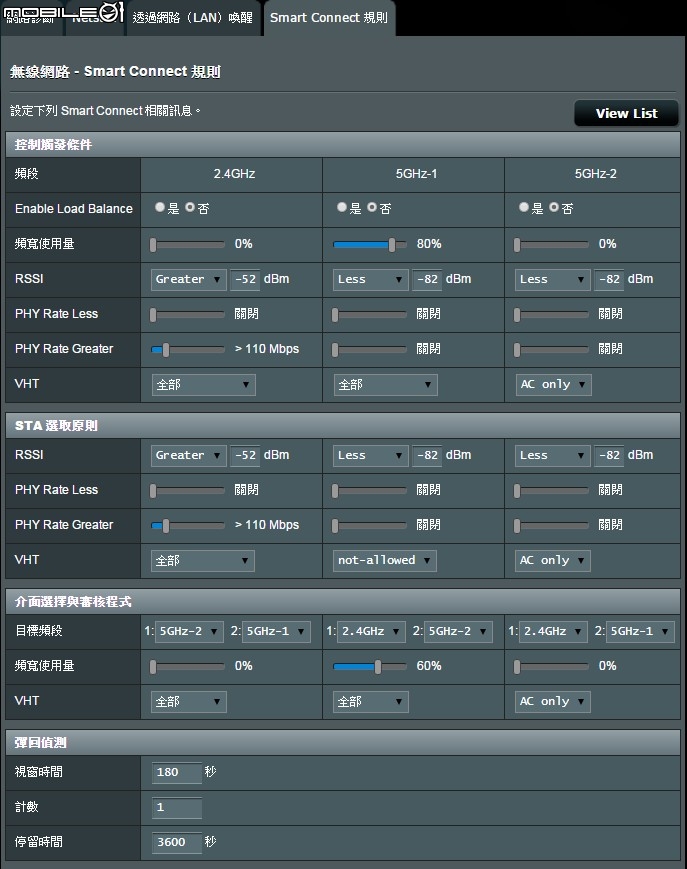Adjust trigger PHY Rate Less slider for 2.4GHz
The height and width of the screenshot is (869, 687).
[187, 315]
